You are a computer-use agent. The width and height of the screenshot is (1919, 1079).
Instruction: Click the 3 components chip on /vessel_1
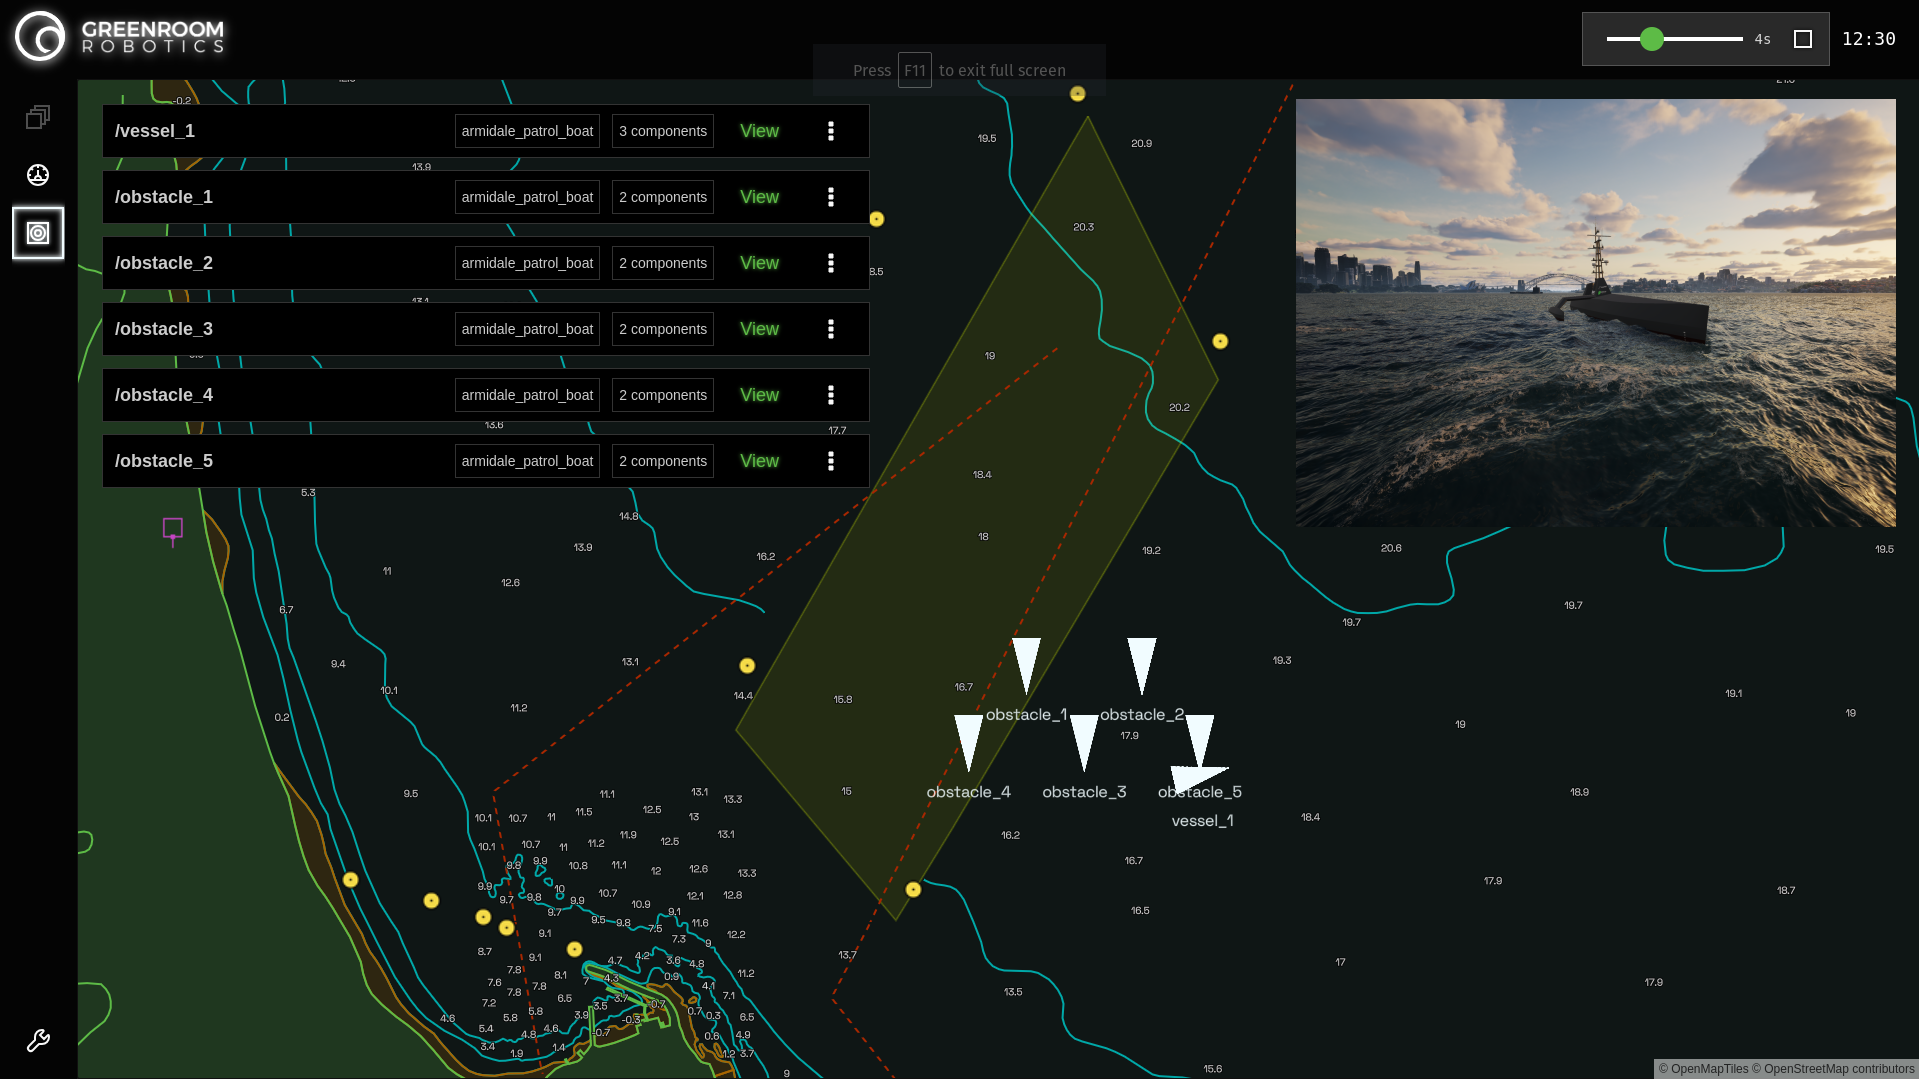662,131
